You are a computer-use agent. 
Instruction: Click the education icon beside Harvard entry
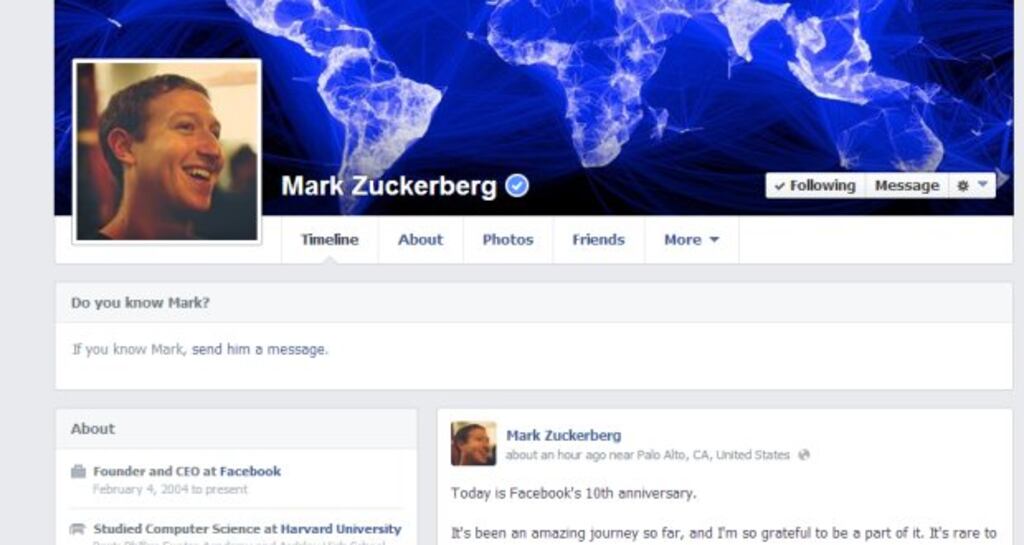point(78,529)
